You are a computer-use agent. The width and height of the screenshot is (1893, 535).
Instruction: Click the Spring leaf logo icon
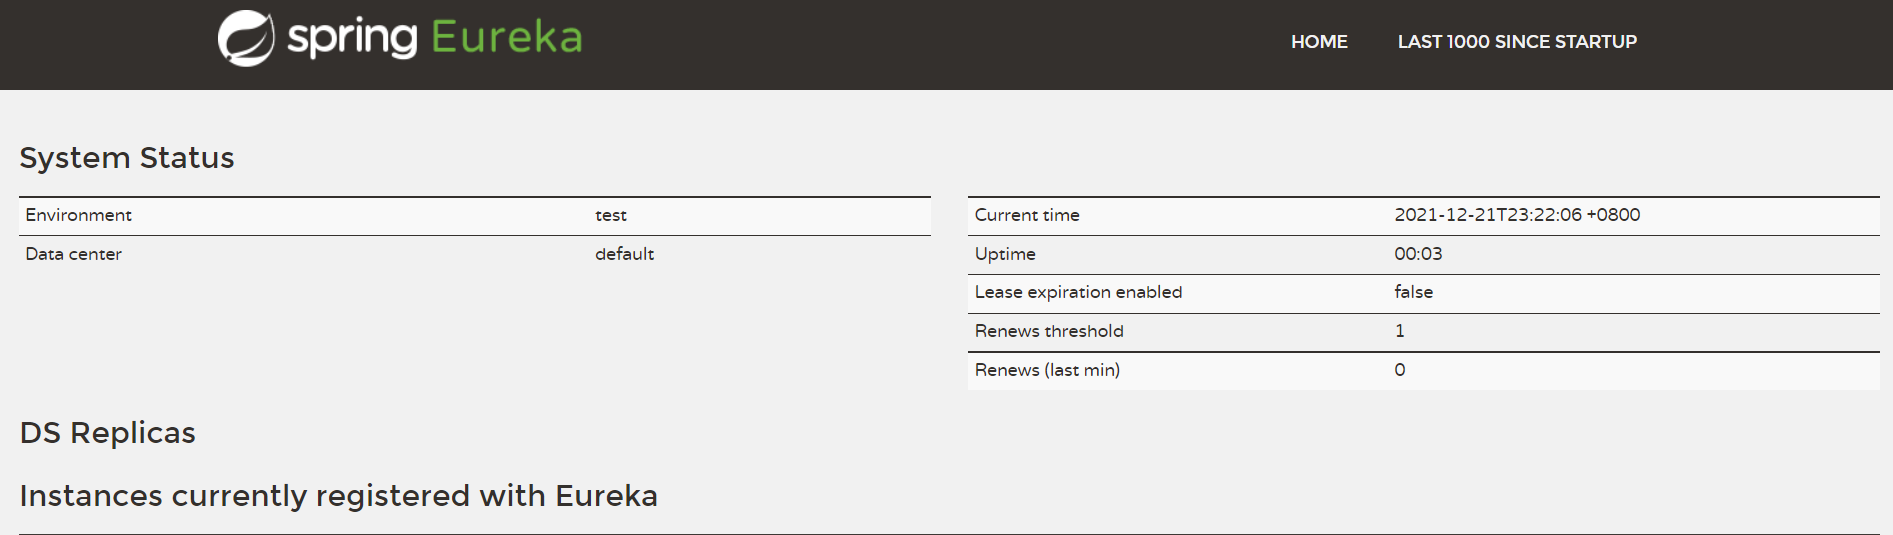tap(246, 38)
